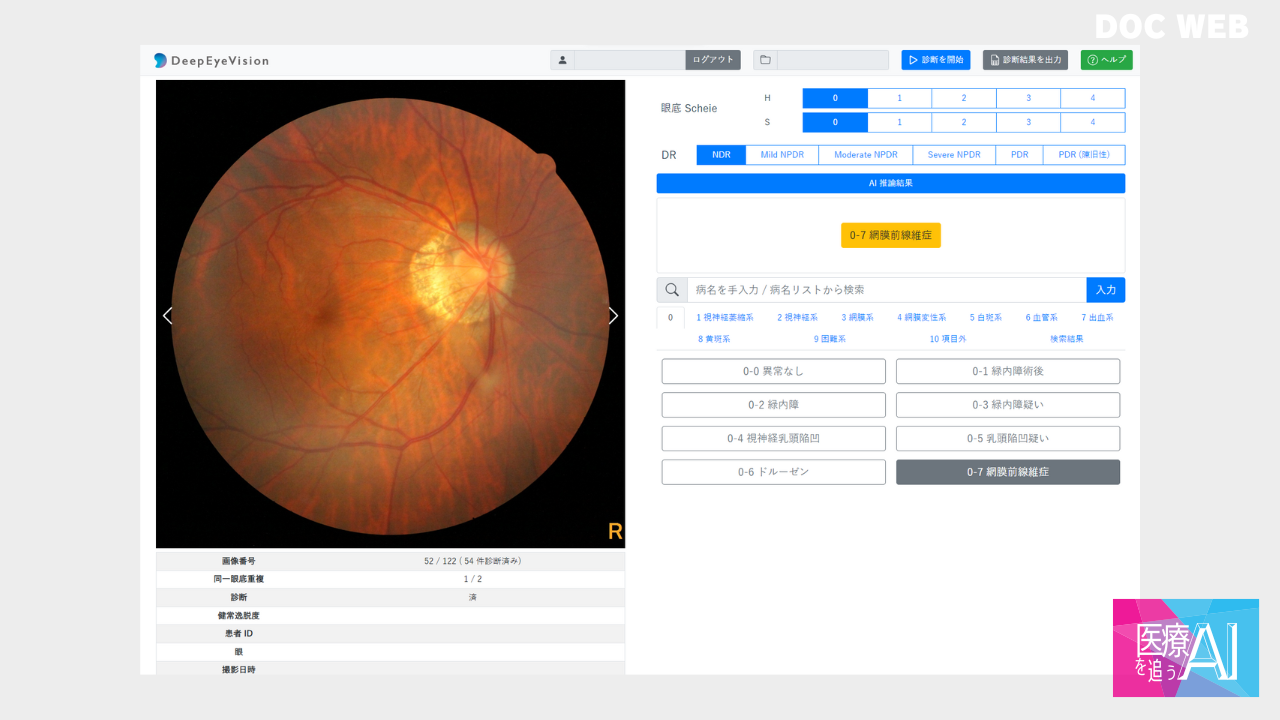Viewport: 1280px width, 720px height.
Task: Open the 6 血管系 tab
Action: pos(1041,317)
